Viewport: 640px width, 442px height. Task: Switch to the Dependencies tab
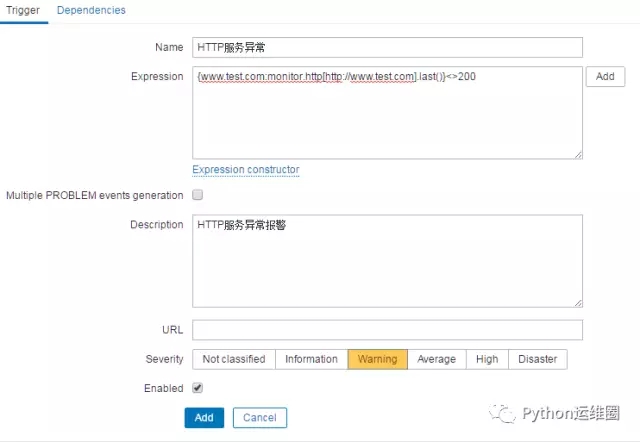(x=91, y=10)
